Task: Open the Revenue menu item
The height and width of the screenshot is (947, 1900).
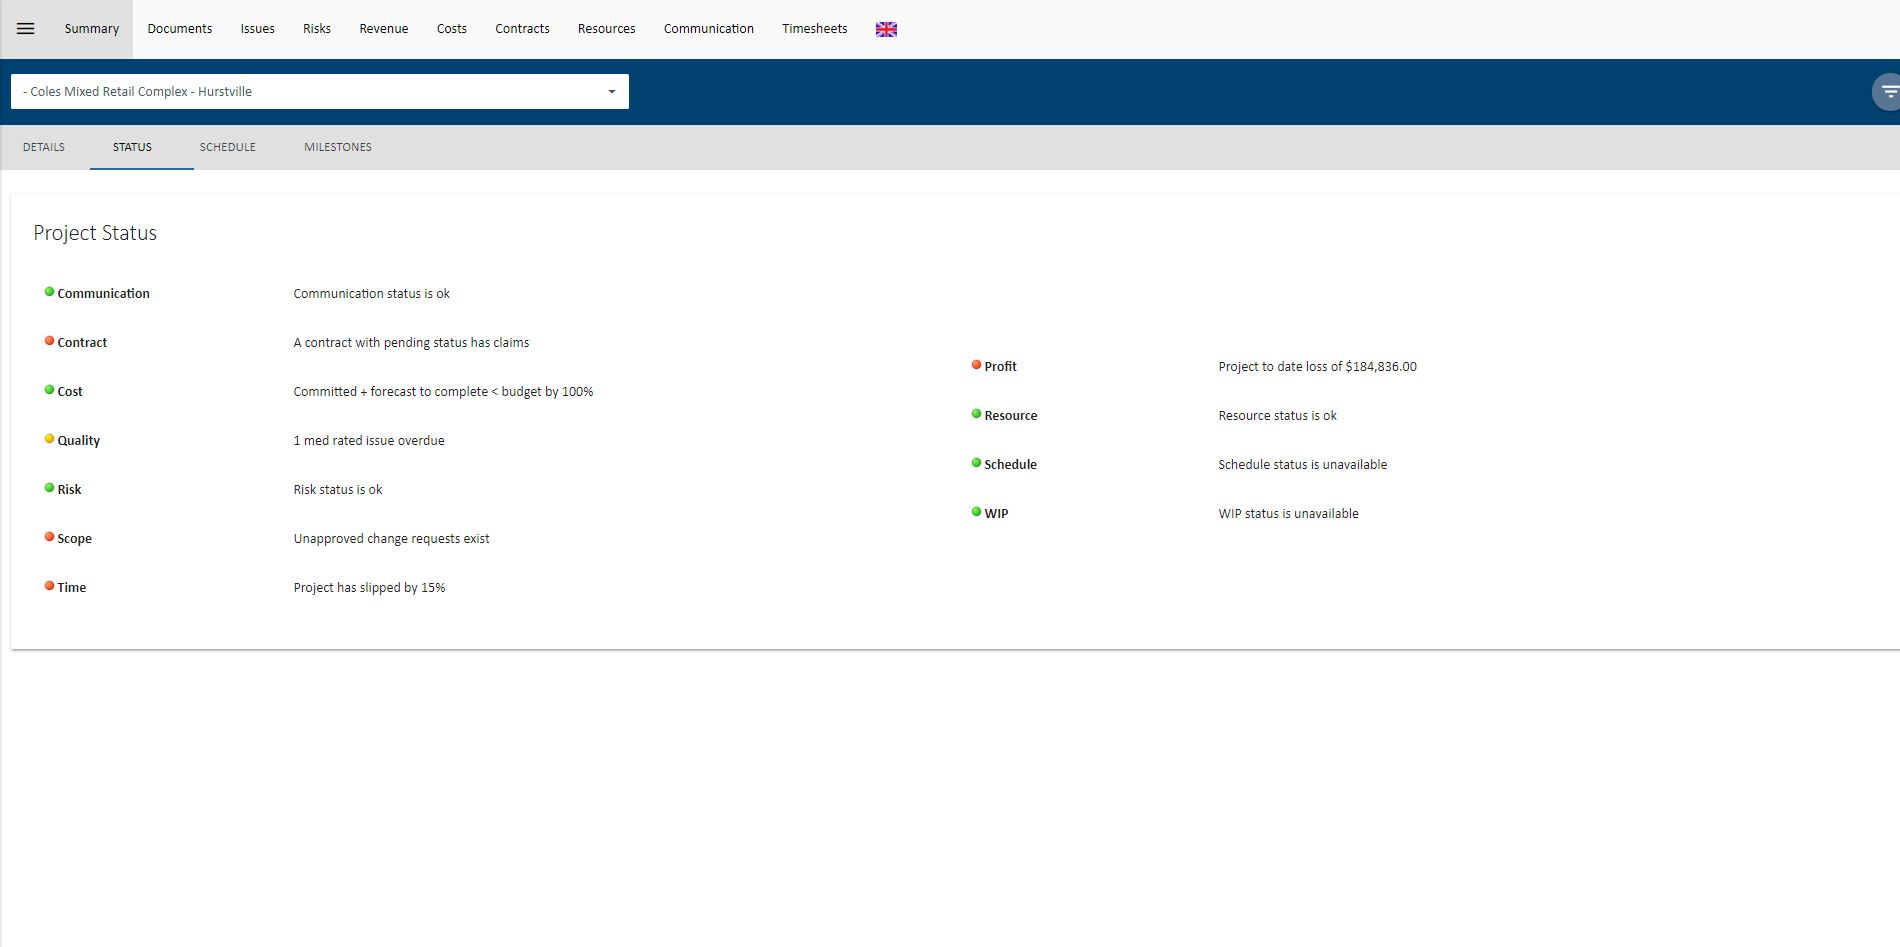Action: [x=384, y=29]
